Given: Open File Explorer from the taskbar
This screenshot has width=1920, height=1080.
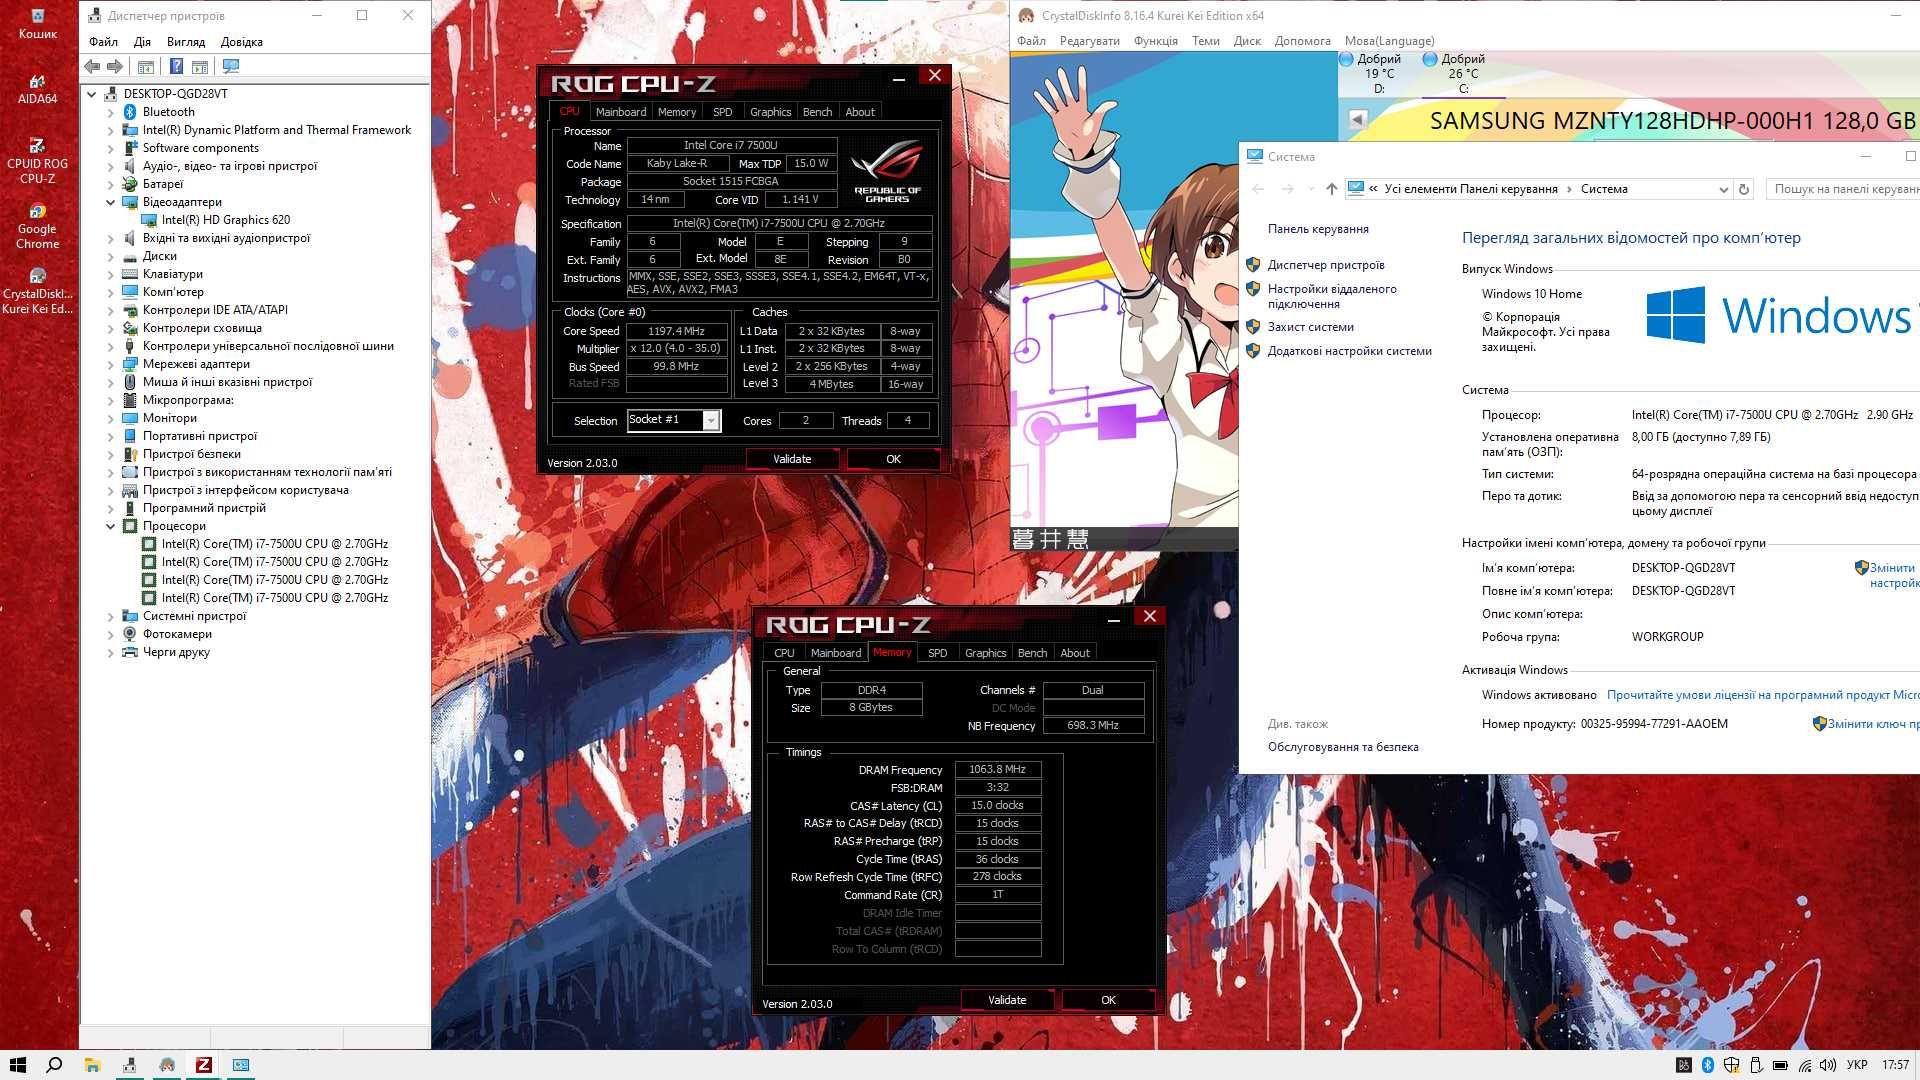Looking at the screenshot, I should [x=92, y=1065].
